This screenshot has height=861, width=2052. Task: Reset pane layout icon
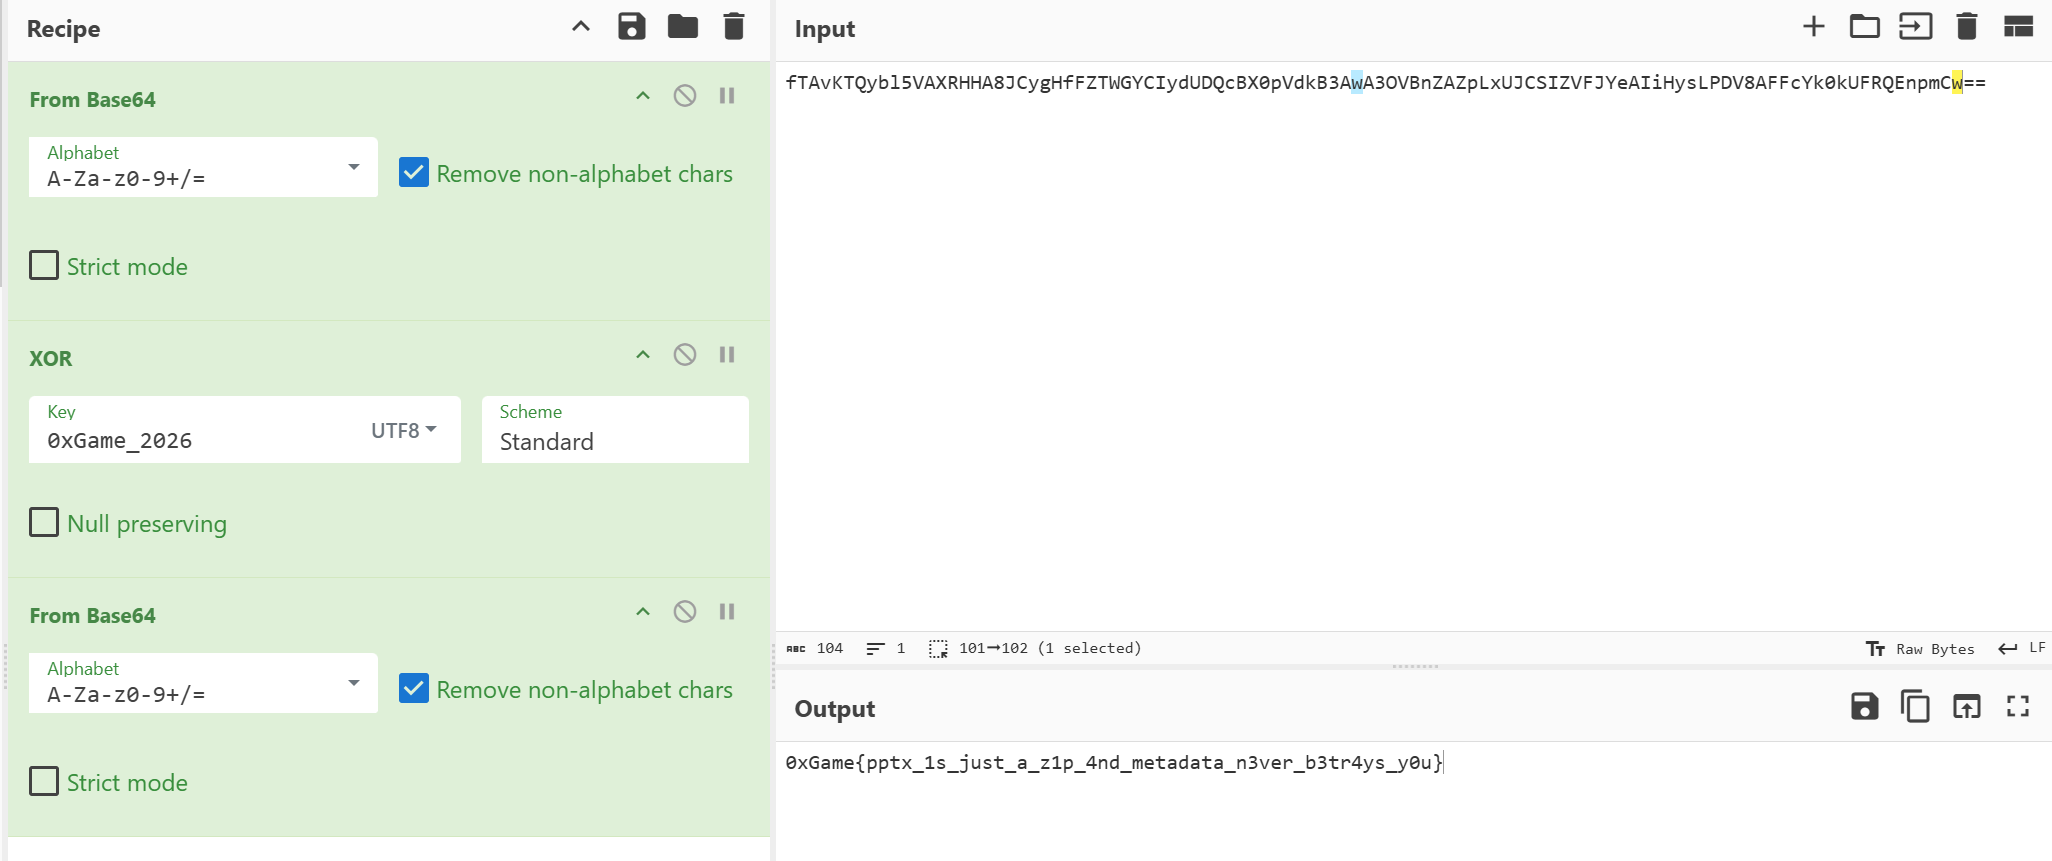coord(2019,27)
